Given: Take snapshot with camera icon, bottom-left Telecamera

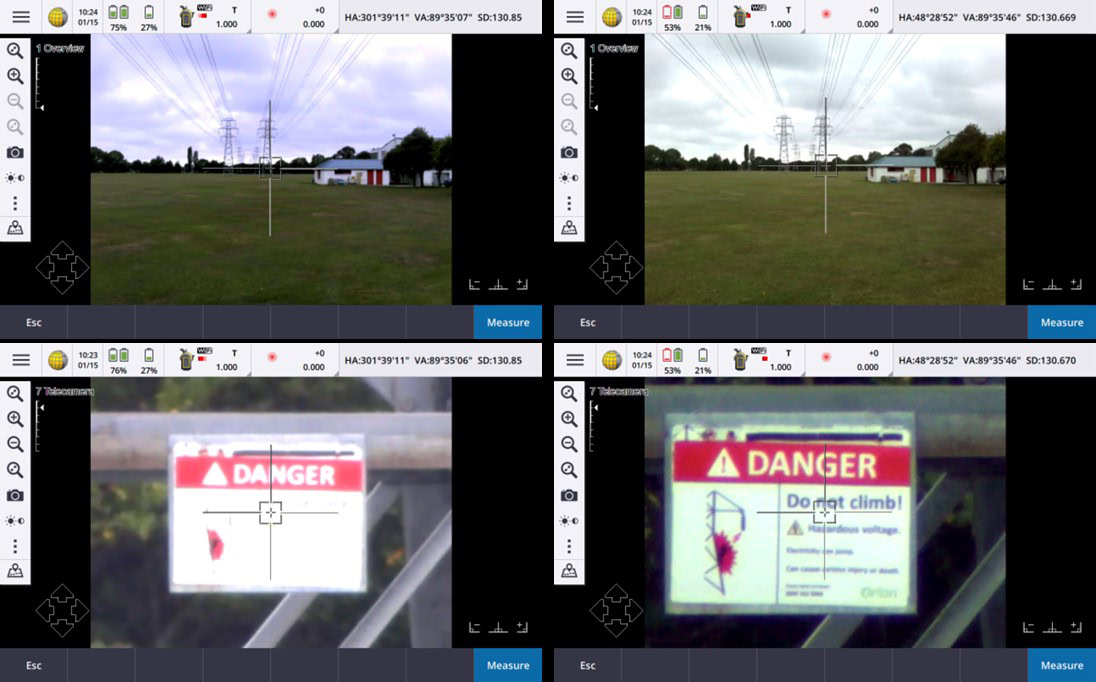Looking at the screenshot, I should [x=15, y=495].
